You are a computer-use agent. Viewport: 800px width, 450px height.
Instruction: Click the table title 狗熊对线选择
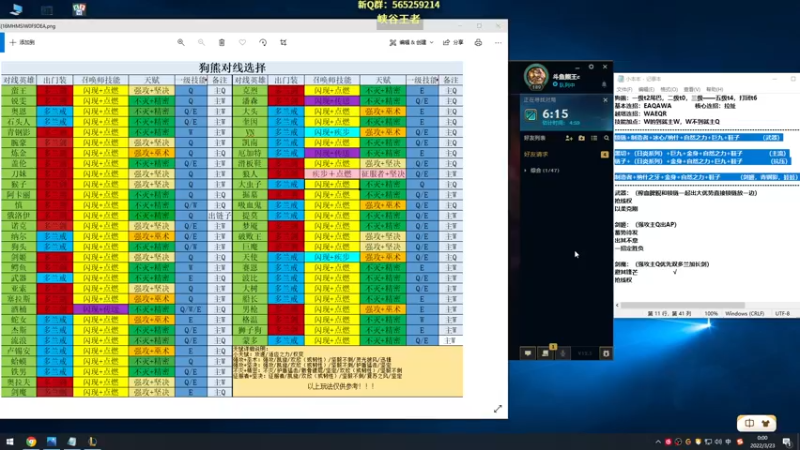pyautogui.click(x=232, y=67)
